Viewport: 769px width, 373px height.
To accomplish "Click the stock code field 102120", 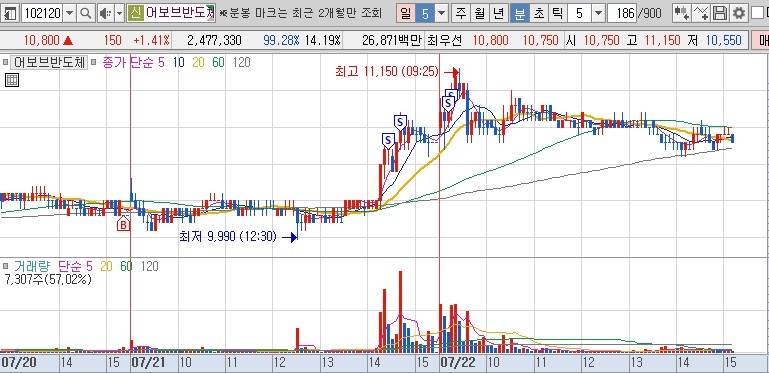I will pyautogui.click(x=42, y=13).
